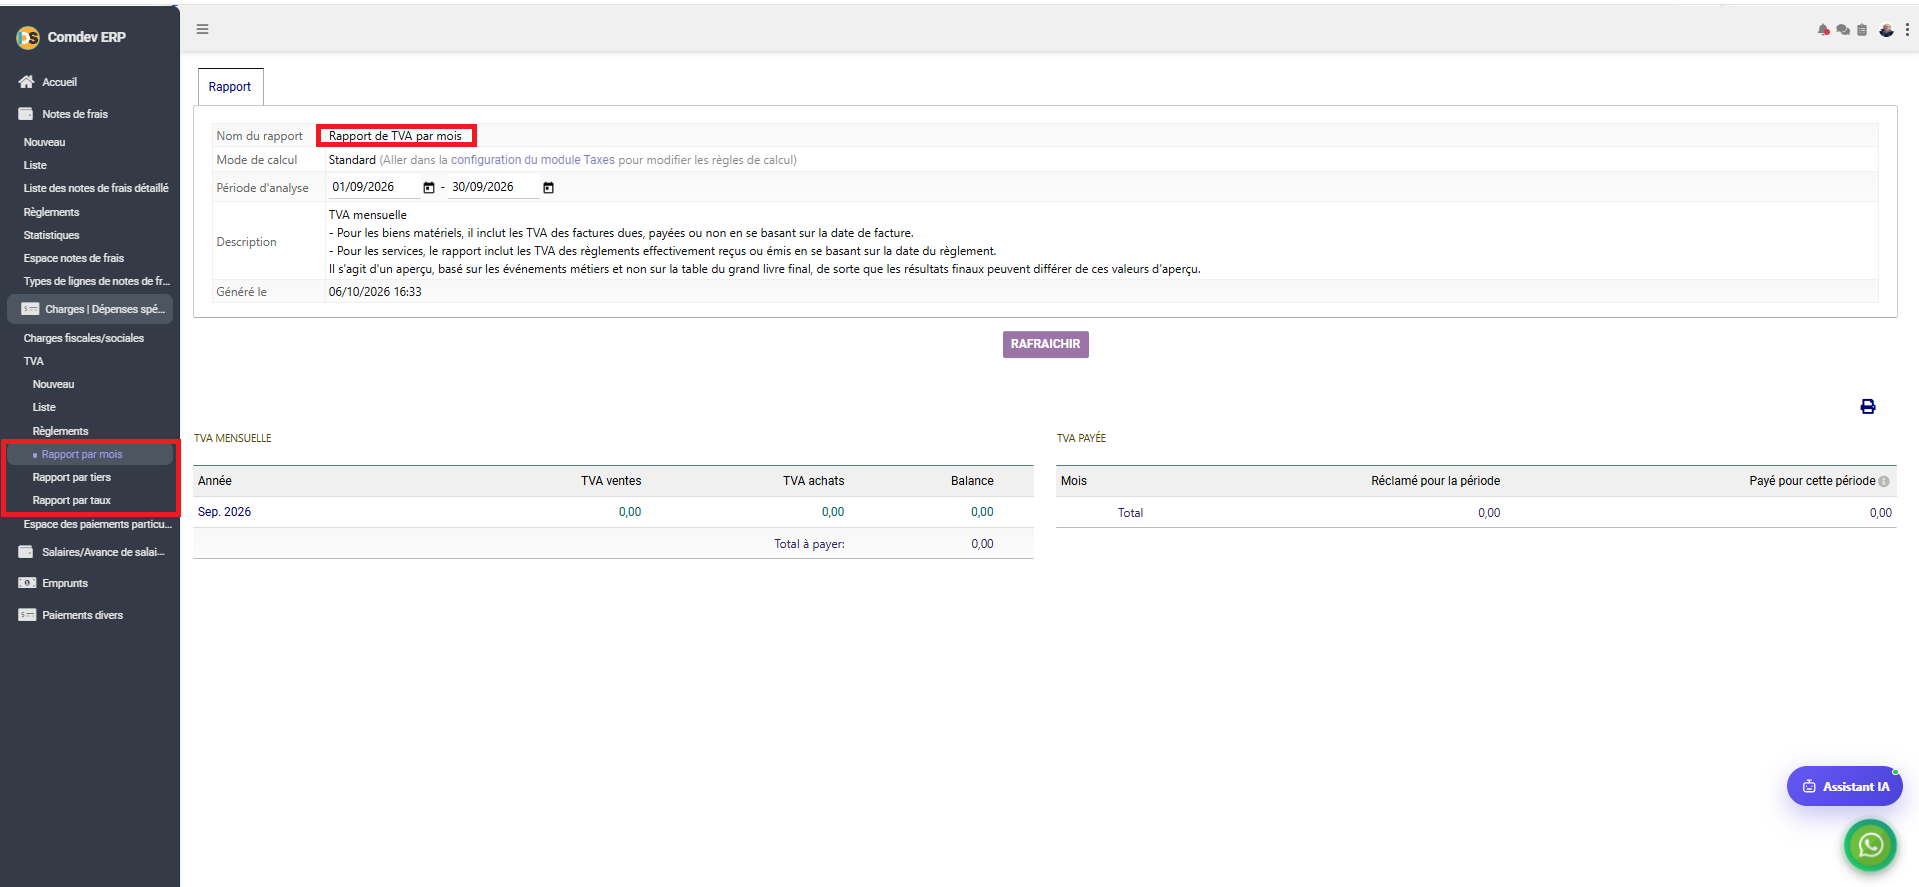The width and height of the screenshot is (1919, 887).
Task: Open Types de lignes de notes de frais
Action: (97, 281)
